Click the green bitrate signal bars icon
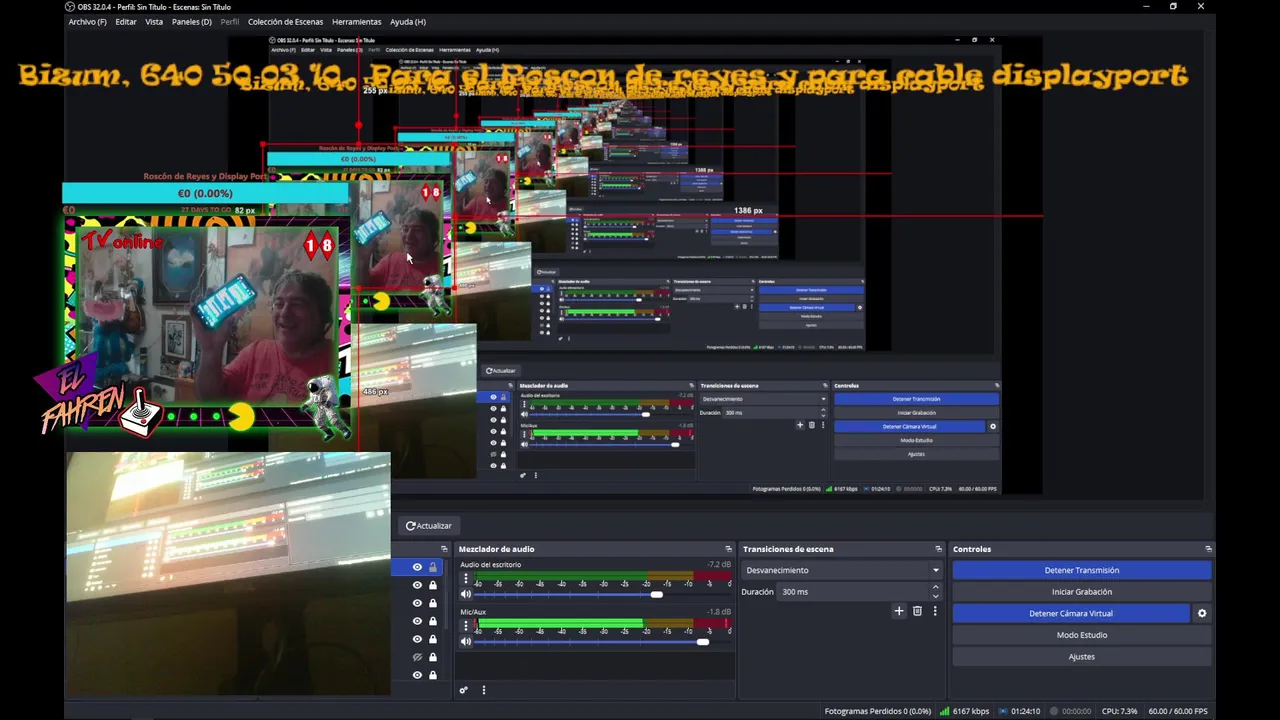 944,712
